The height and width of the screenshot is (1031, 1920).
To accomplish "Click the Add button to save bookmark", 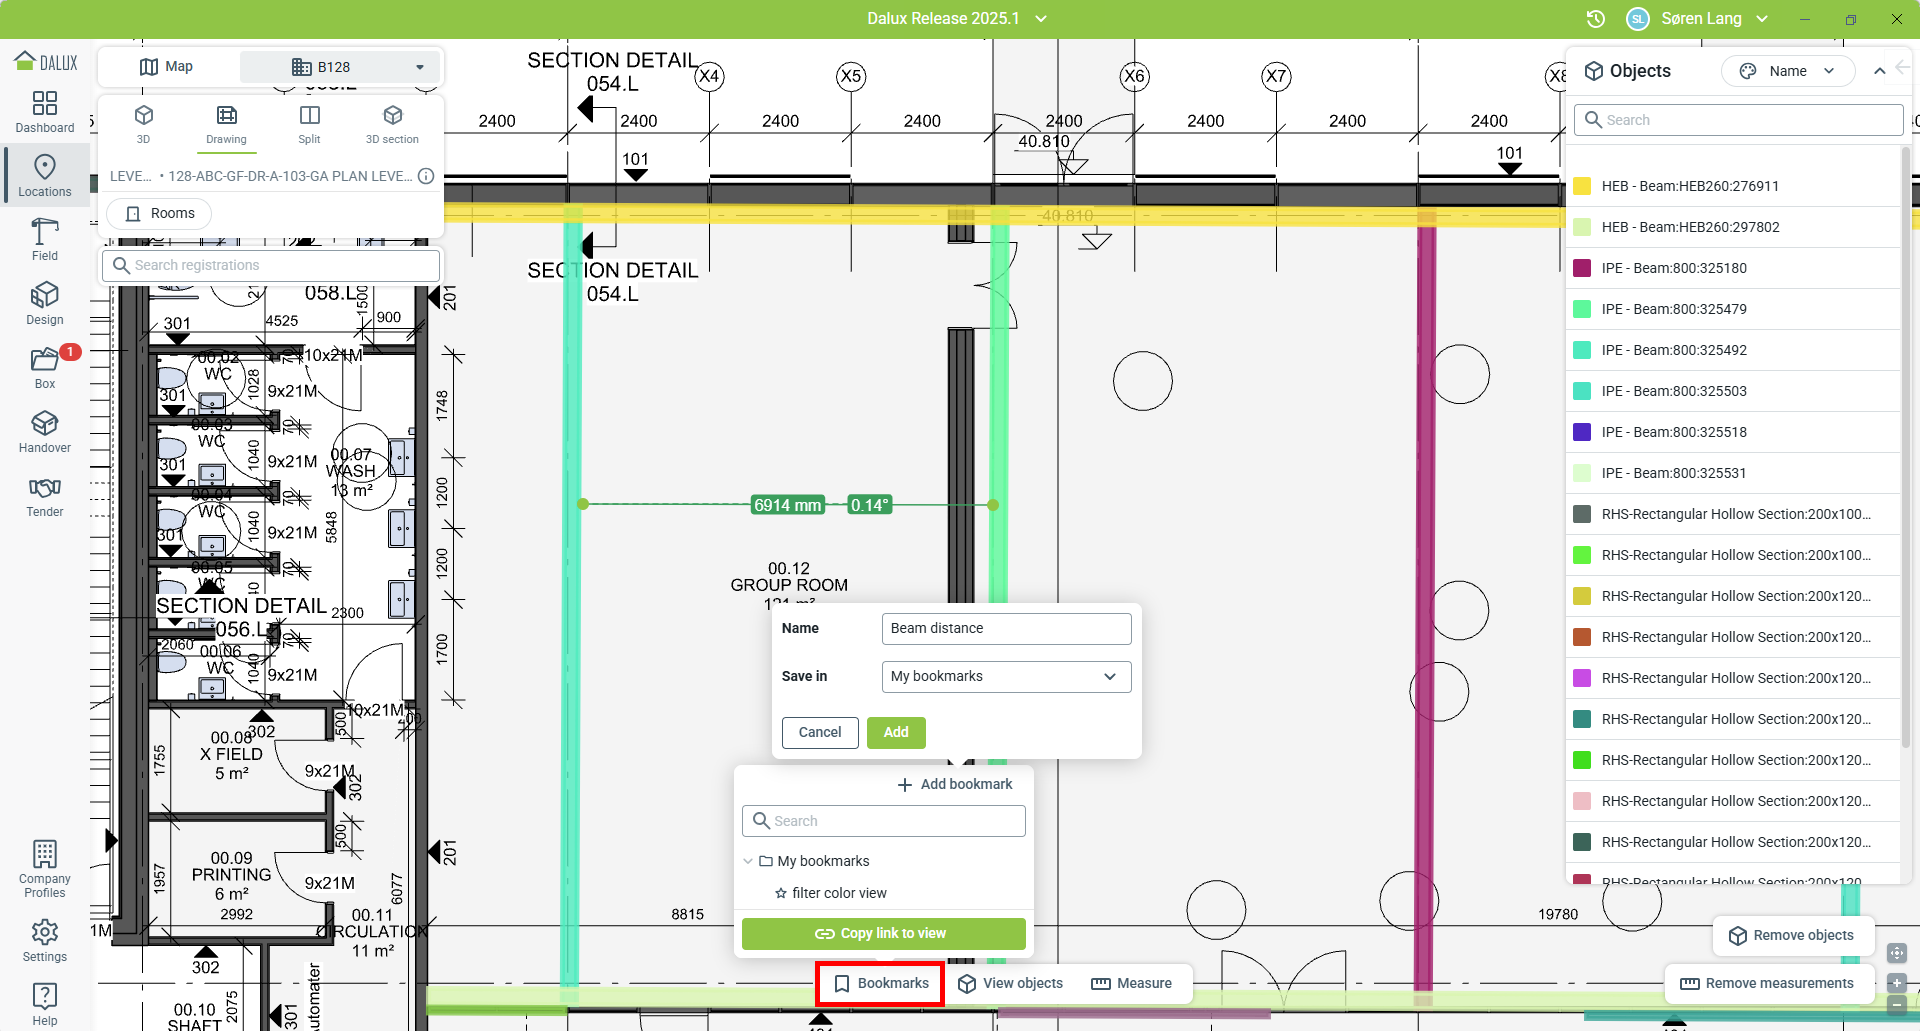I will tap(895, 732).
